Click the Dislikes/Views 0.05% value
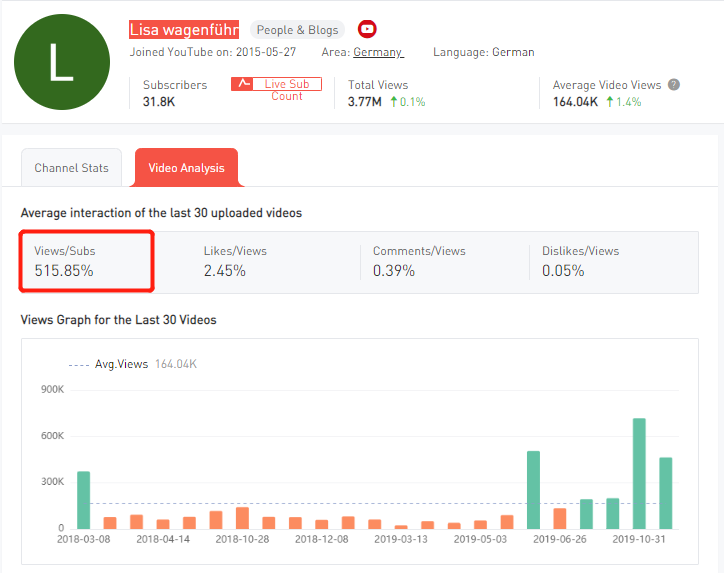724x573 pixels. pos(563,270)
